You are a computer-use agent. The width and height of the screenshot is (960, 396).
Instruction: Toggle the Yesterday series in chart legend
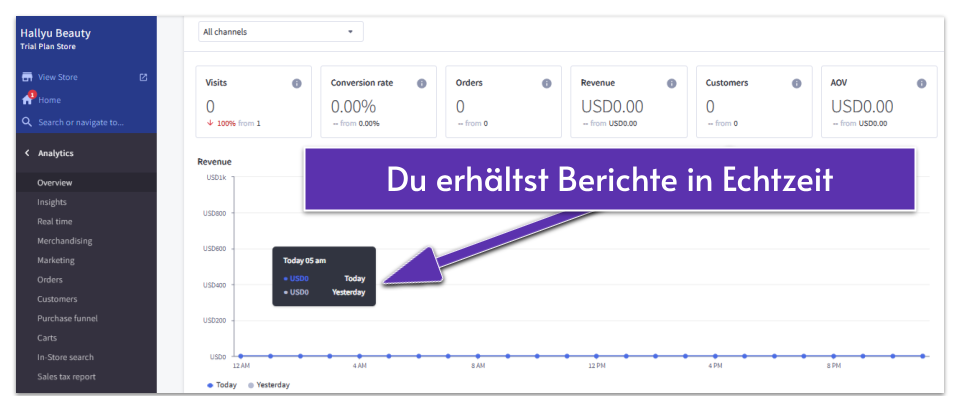tap(269, 385)
